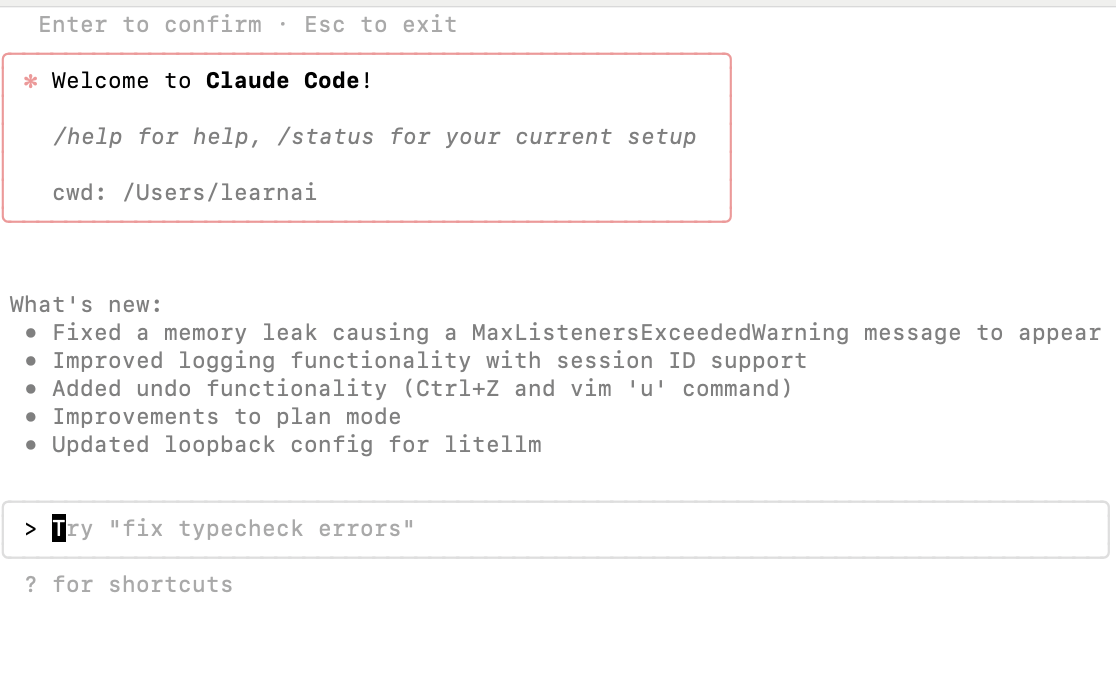Click the MaxListenersExceededWarning text
The height and width of the screenshot is (680, 1116).
(x=660, y=333)
